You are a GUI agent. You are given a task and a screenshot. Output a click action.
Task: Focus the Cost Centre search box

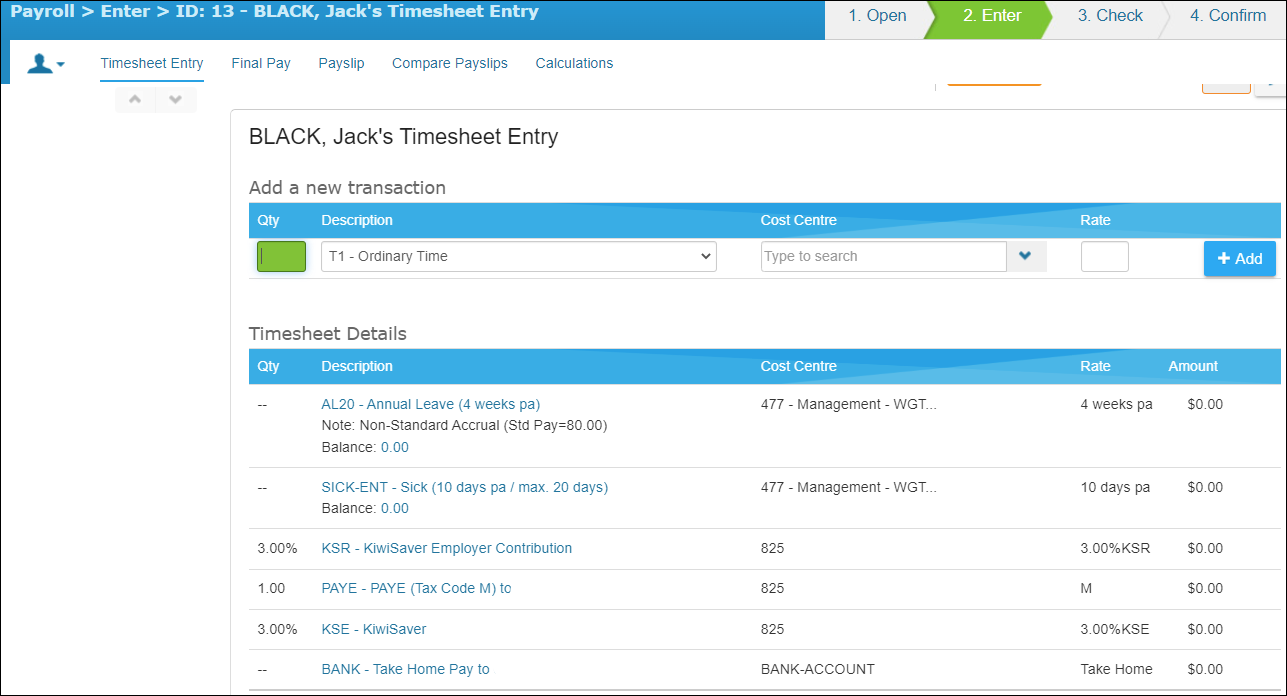click(883, 257)
